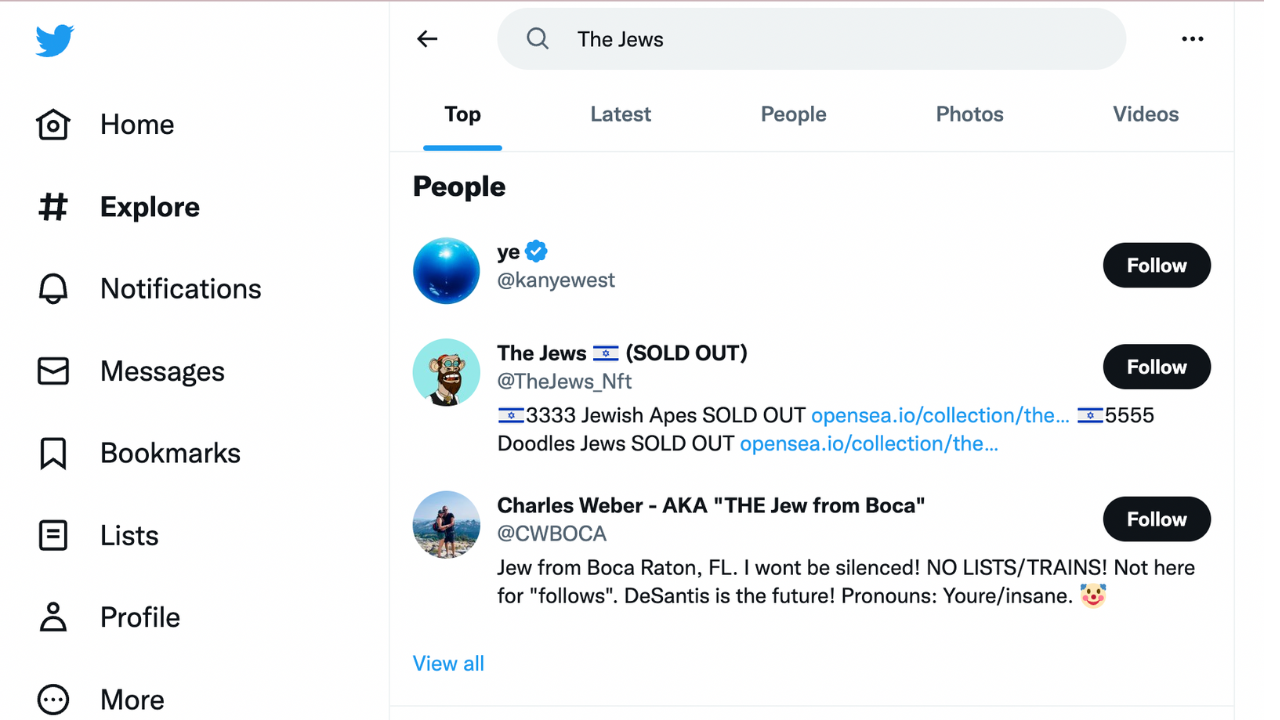Click the search magnifier icon
The height and width of the screenshot is (720, 1280).
[x=538, y=39]
